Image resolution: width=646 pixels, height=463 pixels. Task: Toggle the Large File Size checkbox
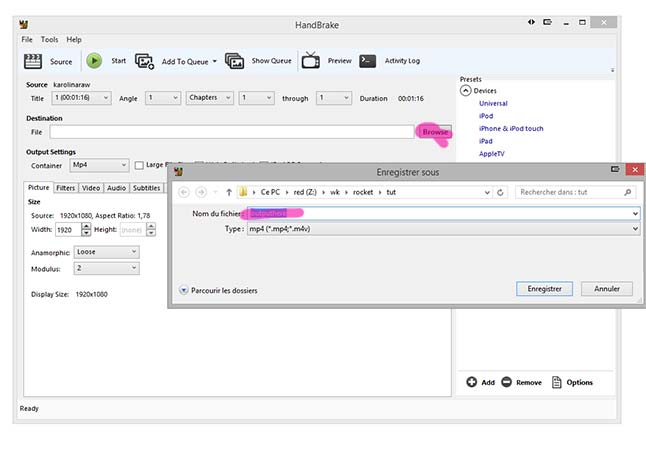139,166
